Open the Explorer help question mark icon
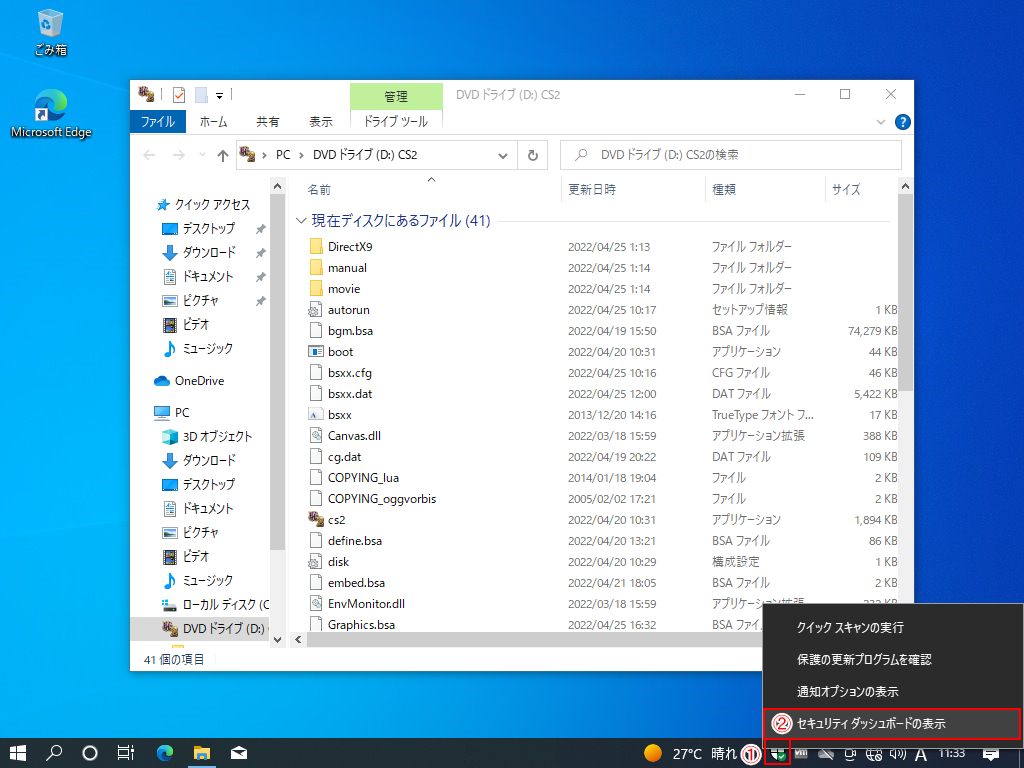1024x768 pixels. point(902,122)
